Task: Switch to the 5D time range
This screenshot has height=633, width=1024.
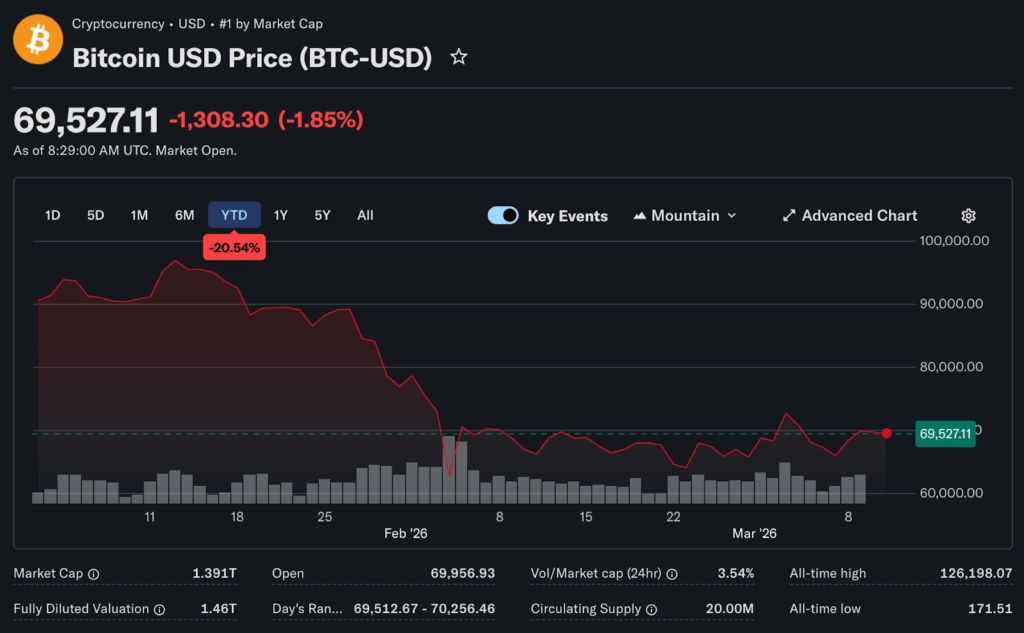Action: (96, 215)
